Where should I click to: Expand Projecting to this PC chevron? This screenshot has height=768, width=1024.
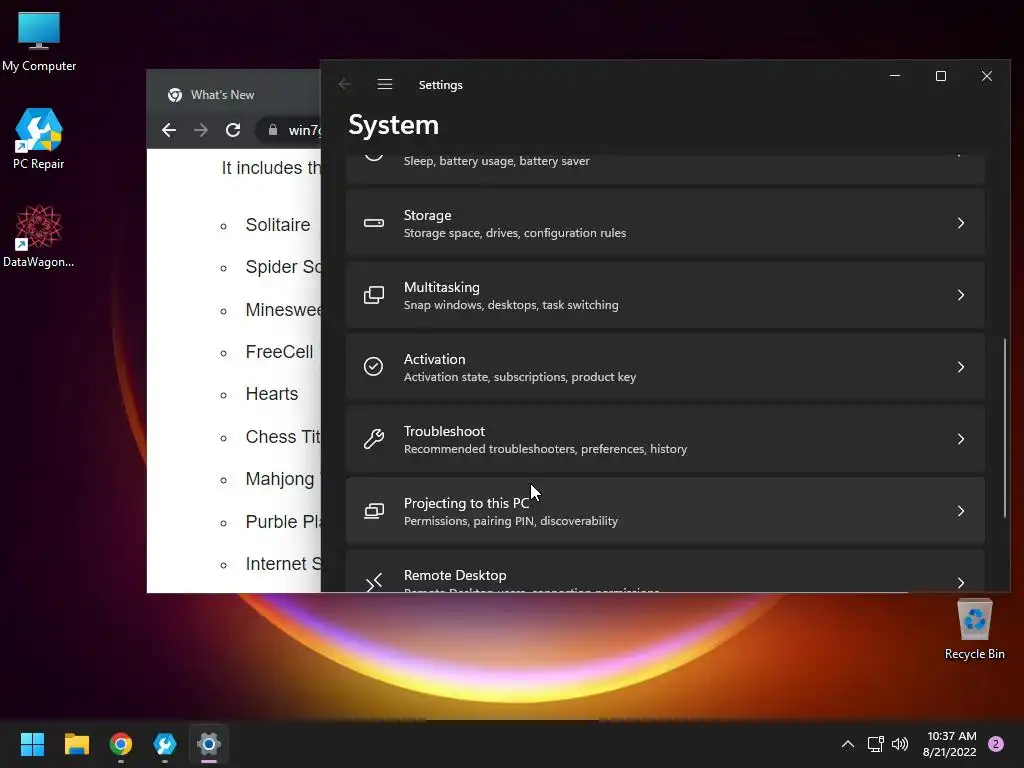[961, 511]
